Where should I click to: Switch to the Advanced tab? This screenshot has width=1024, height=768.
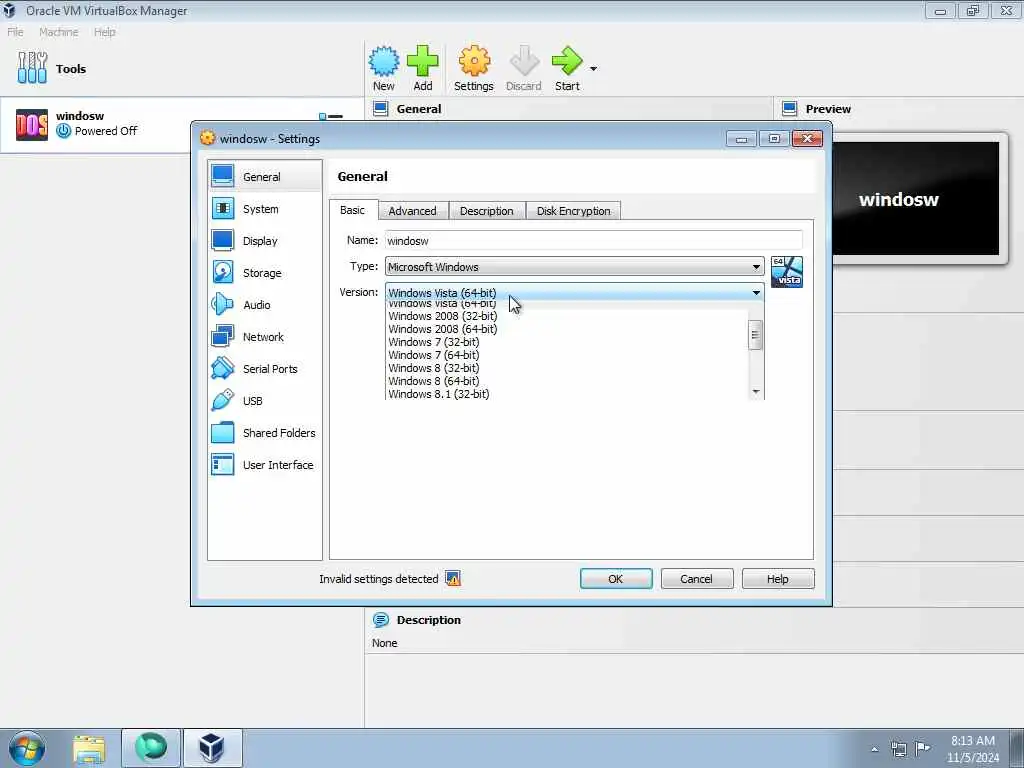click(412, 211)
